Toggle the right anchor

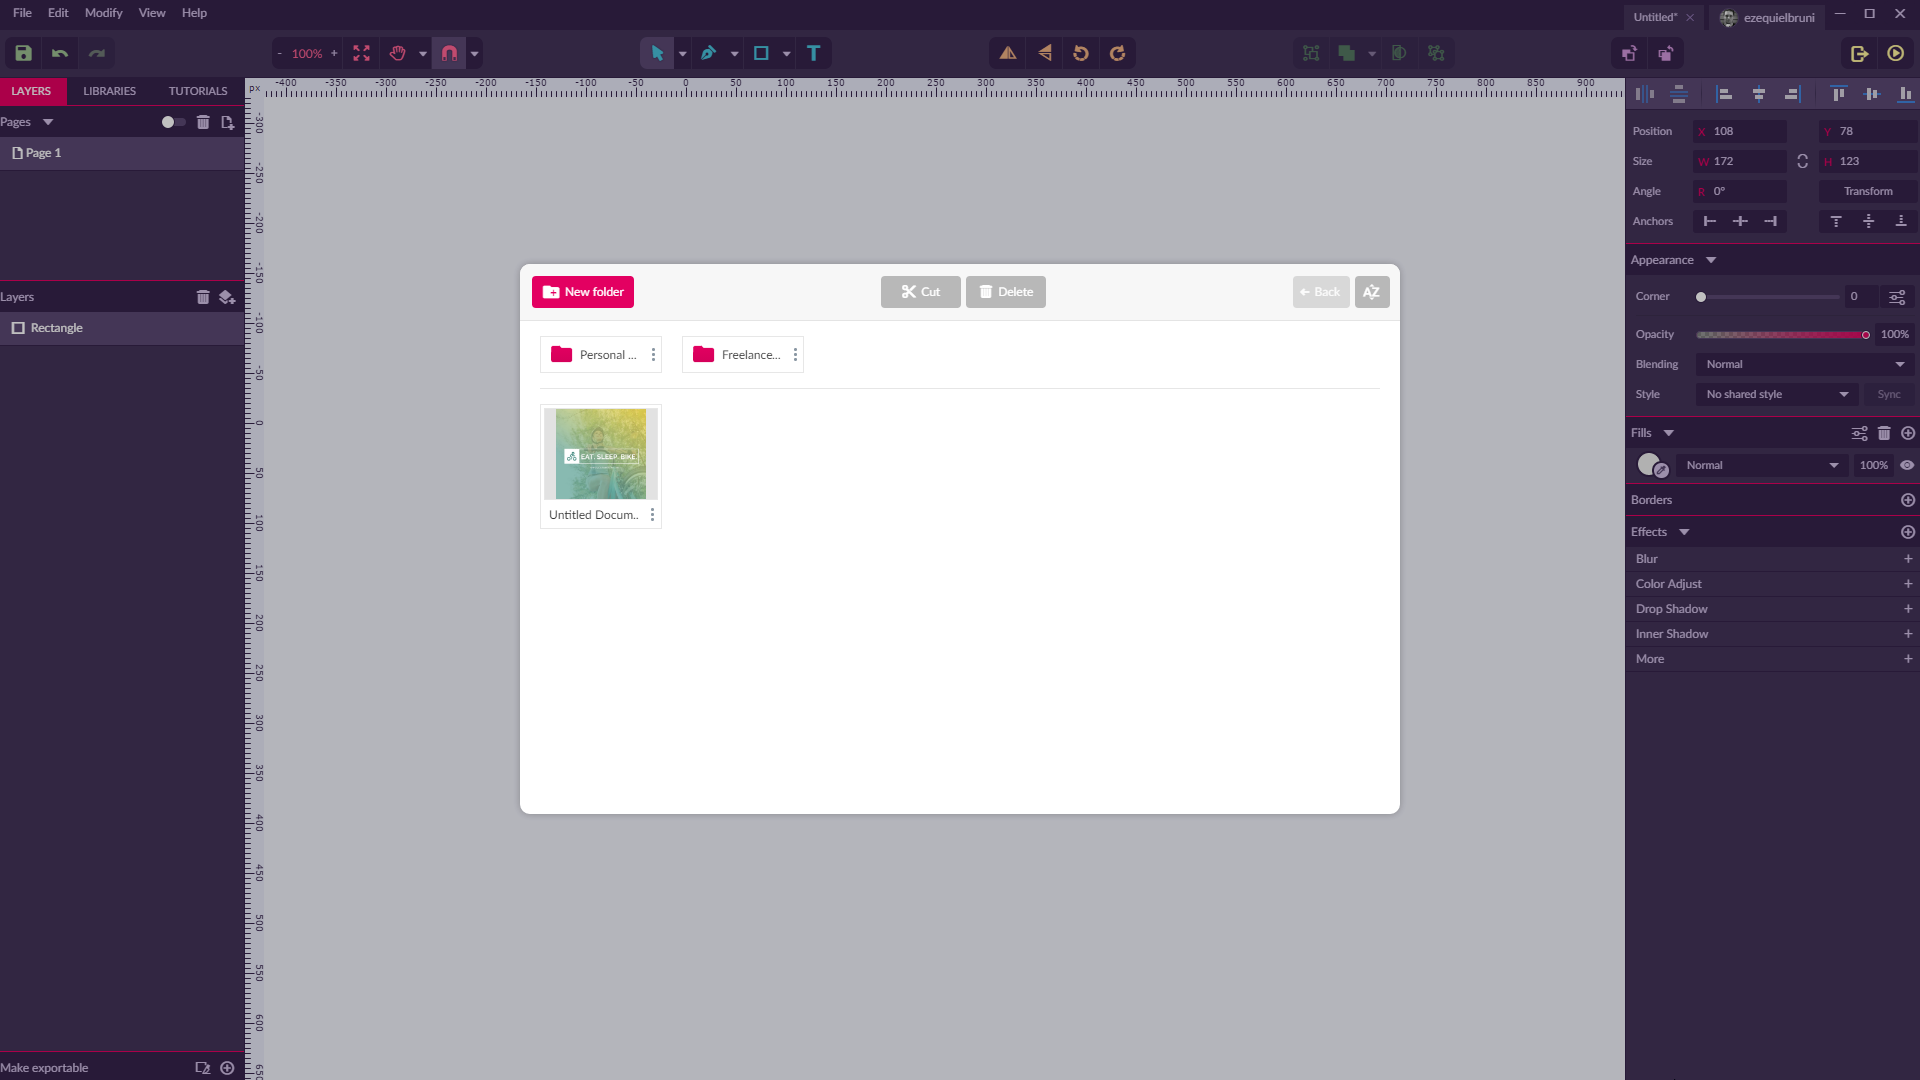click(x=1771, y=221)
